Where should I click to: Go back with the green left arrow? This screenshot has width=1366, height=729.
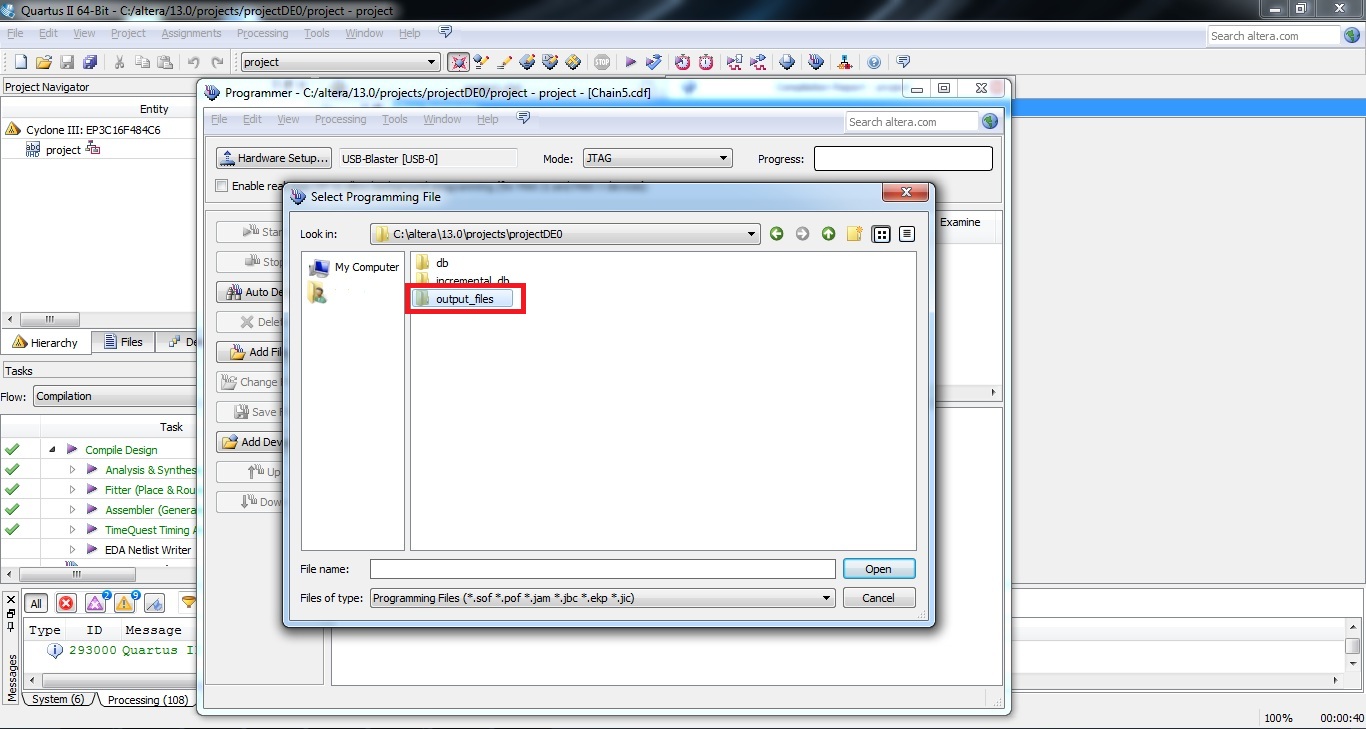click(x=777, y=234)
